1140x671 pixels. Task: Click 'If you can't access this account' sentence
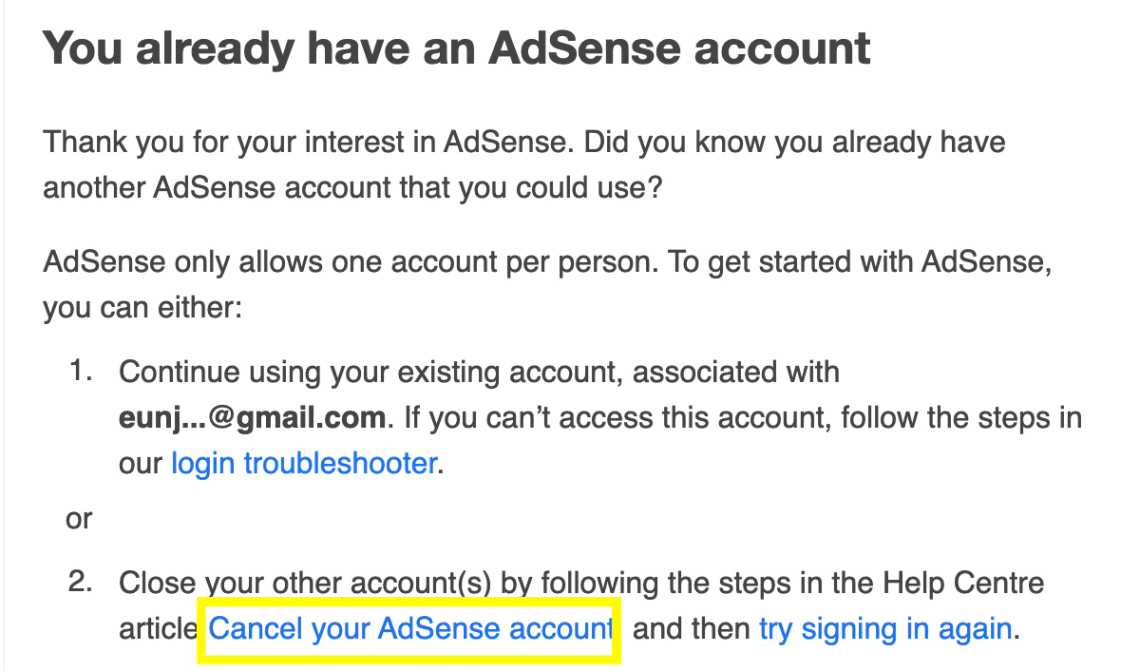614,418
